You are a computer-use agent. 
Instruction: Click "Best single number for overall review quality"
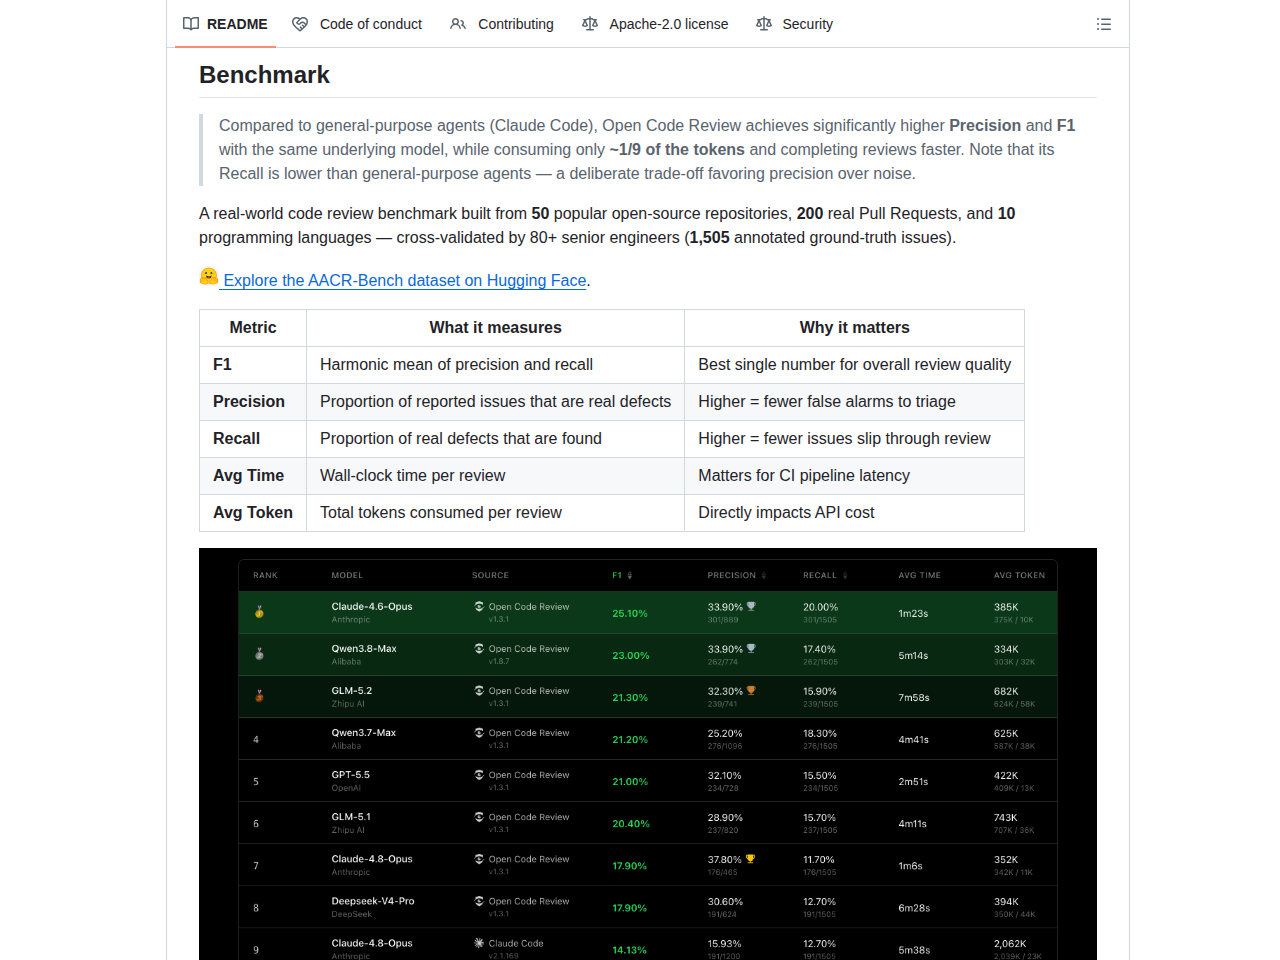[x=855, y=365]
